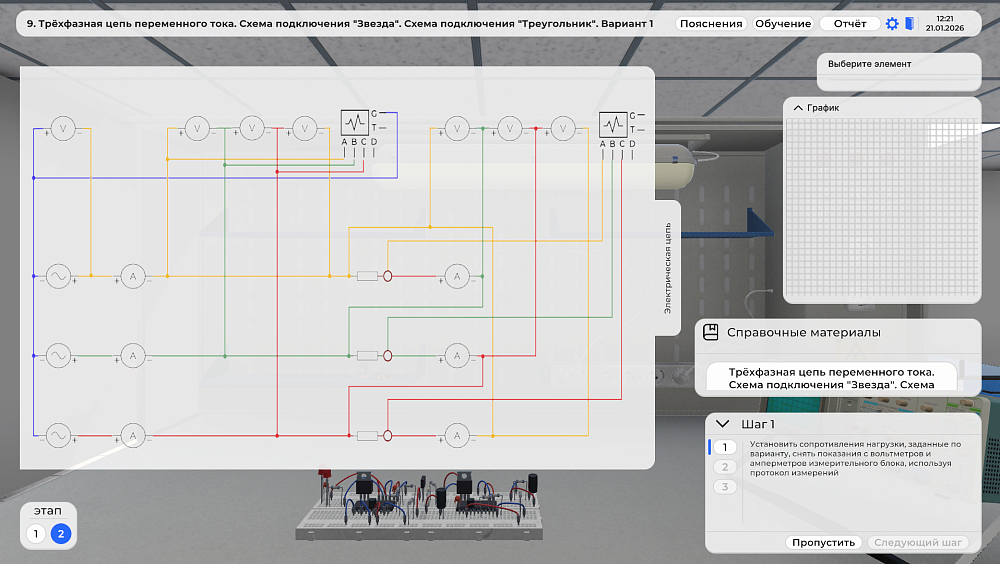Select step 2 in the step list
Viewport: 1000px width, 564px height.
click(725, 467)
